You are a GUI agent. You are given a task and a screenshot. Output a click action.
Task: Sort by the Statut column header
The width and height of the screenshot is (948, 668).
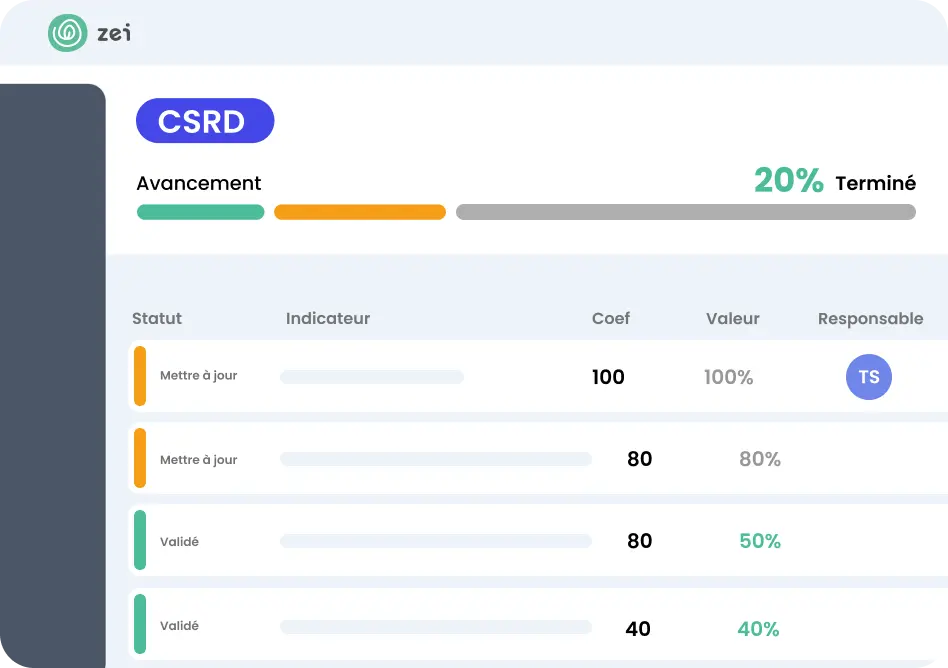pyautogui.click(x=157, y=319)
